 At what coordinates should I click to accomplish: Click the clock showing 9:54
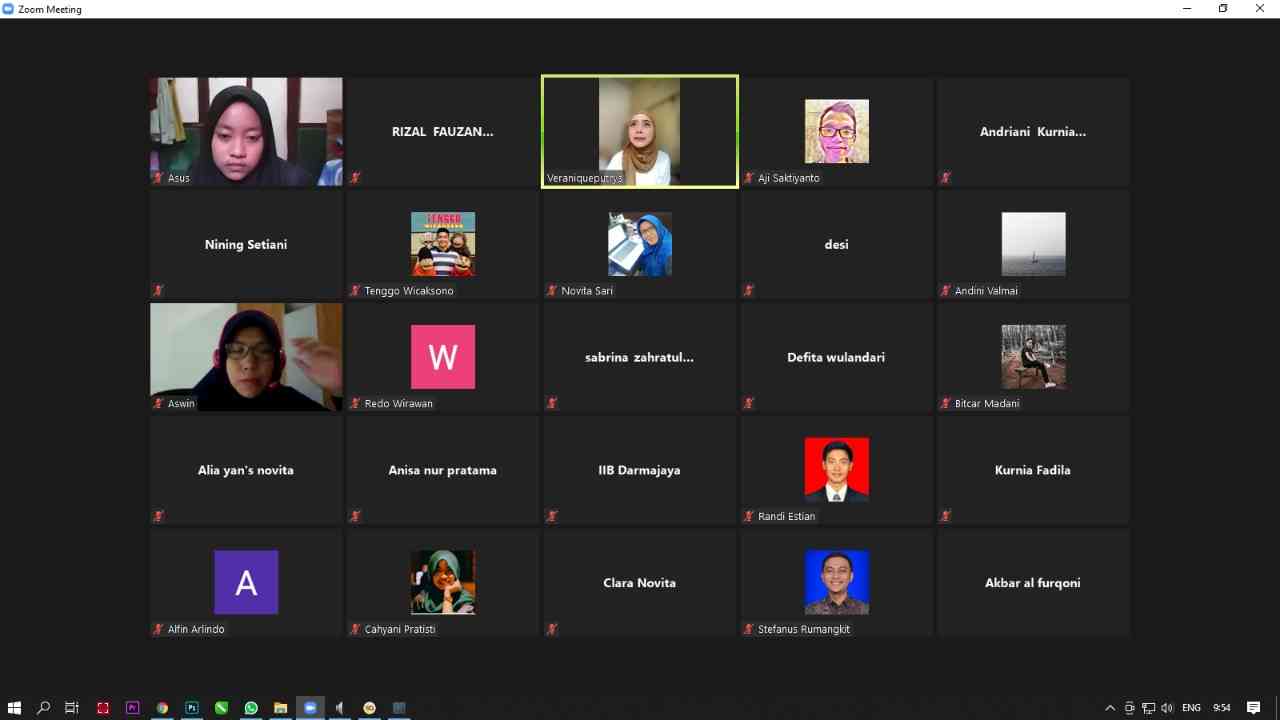tap(1222, 708)
